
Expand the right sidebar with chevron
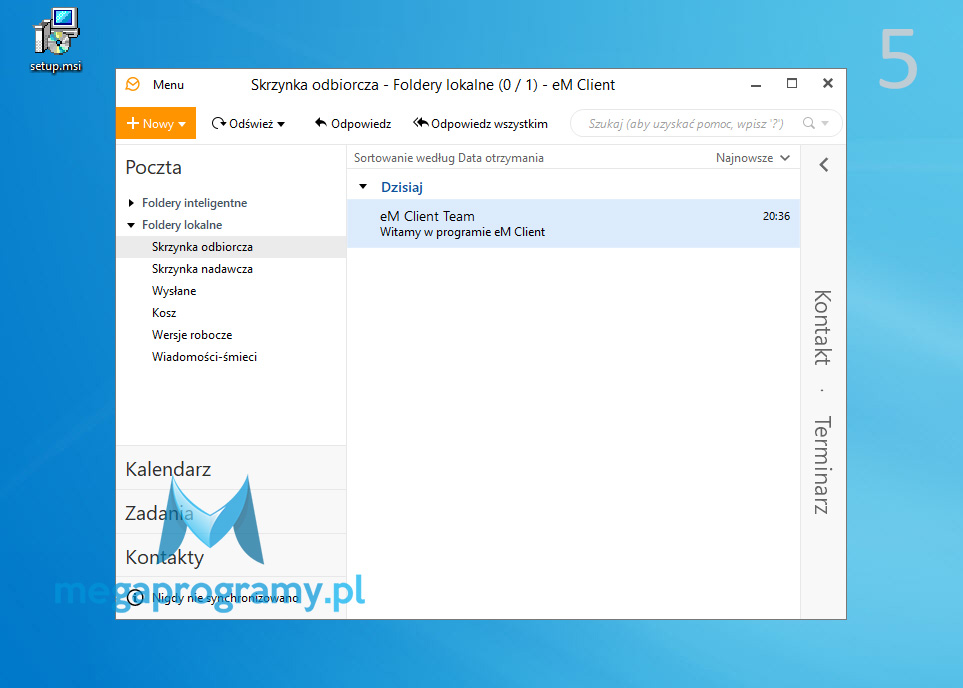point(824,165)
